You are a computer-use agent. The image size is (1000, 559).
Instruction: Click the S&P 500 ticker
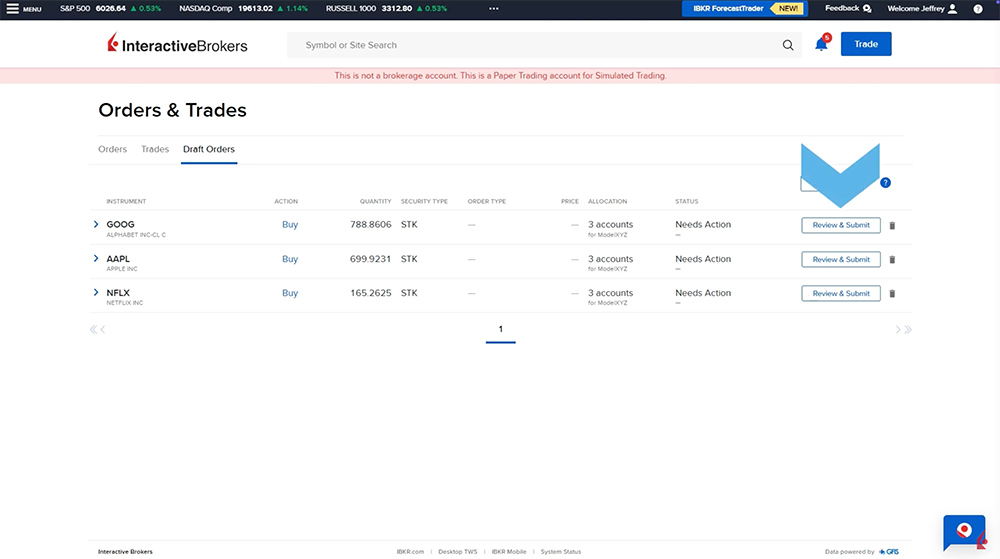tap(110, 9)
